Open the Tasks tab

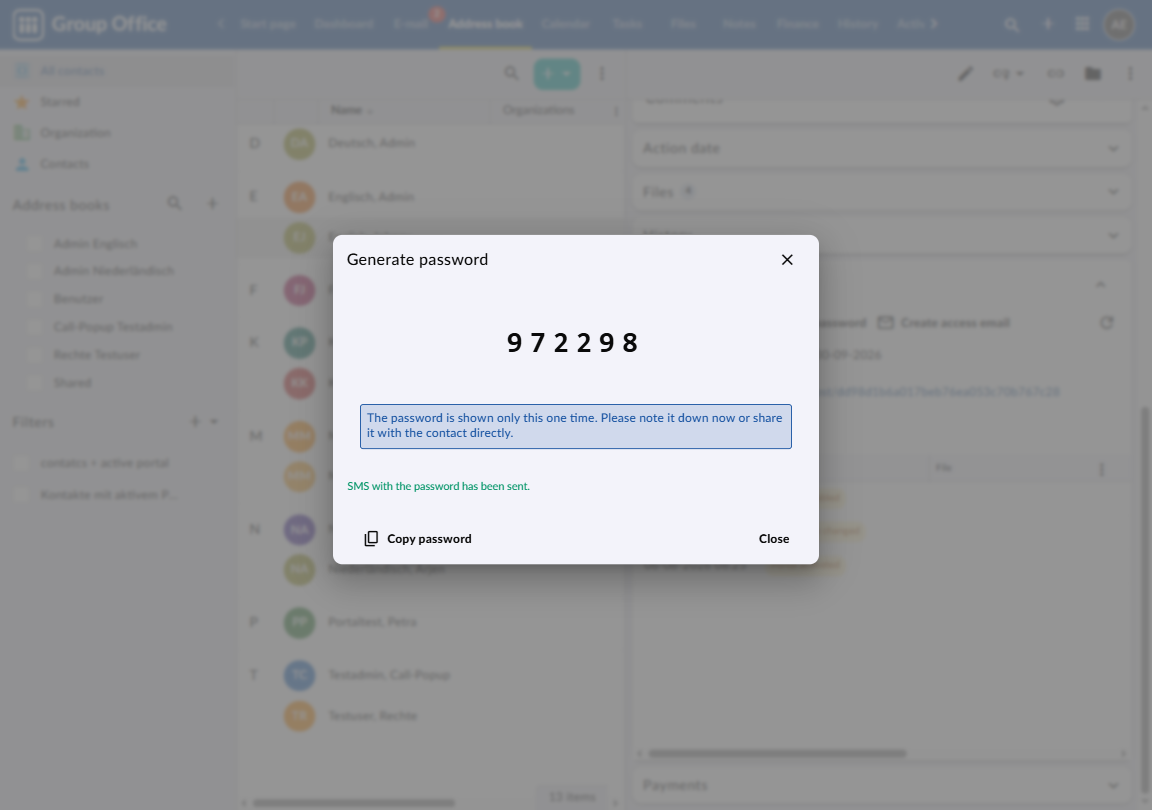627,24
